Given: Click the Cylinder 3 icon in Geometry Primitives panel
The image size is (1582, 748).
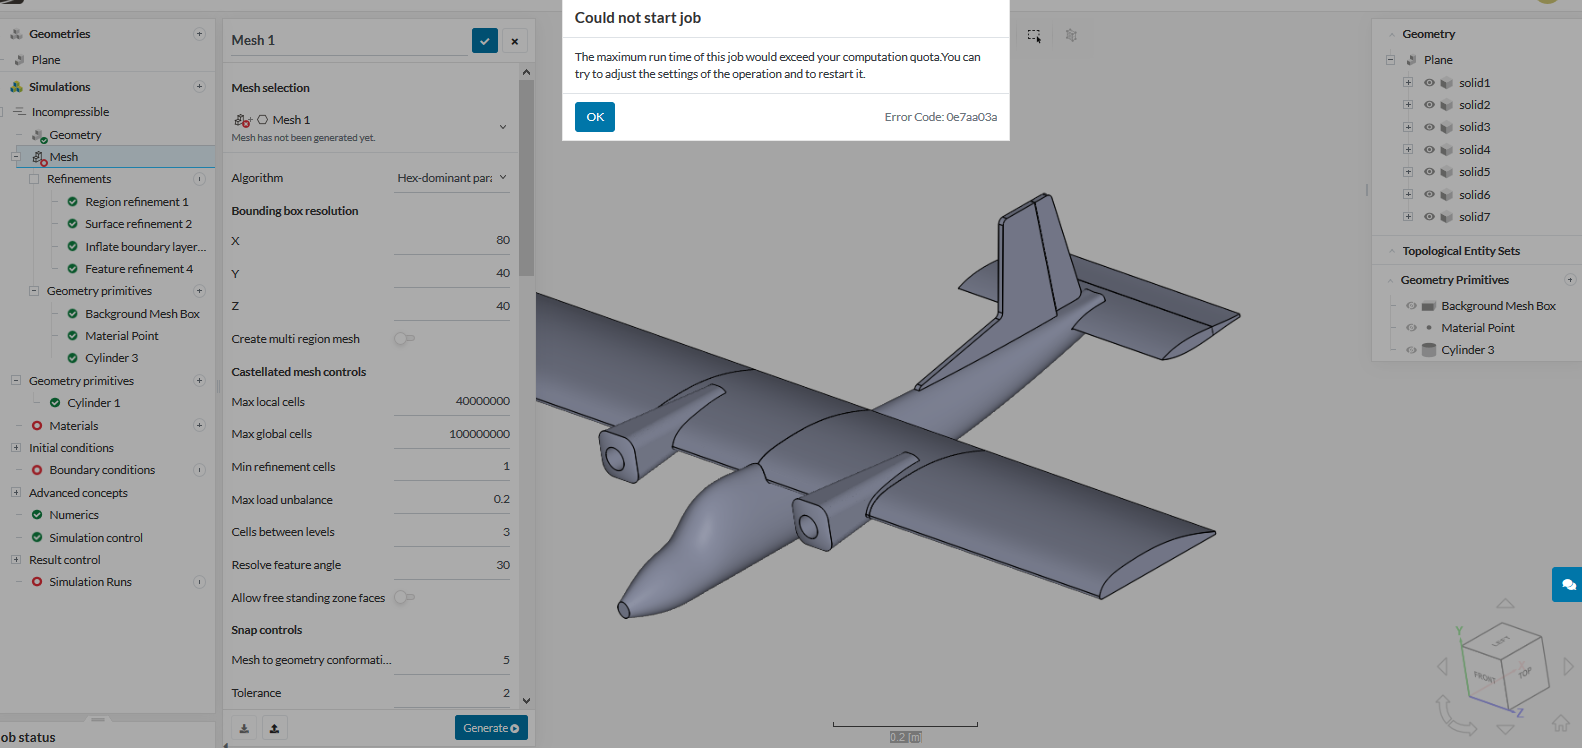Looking at the screenshot, I should (1429, 350).
